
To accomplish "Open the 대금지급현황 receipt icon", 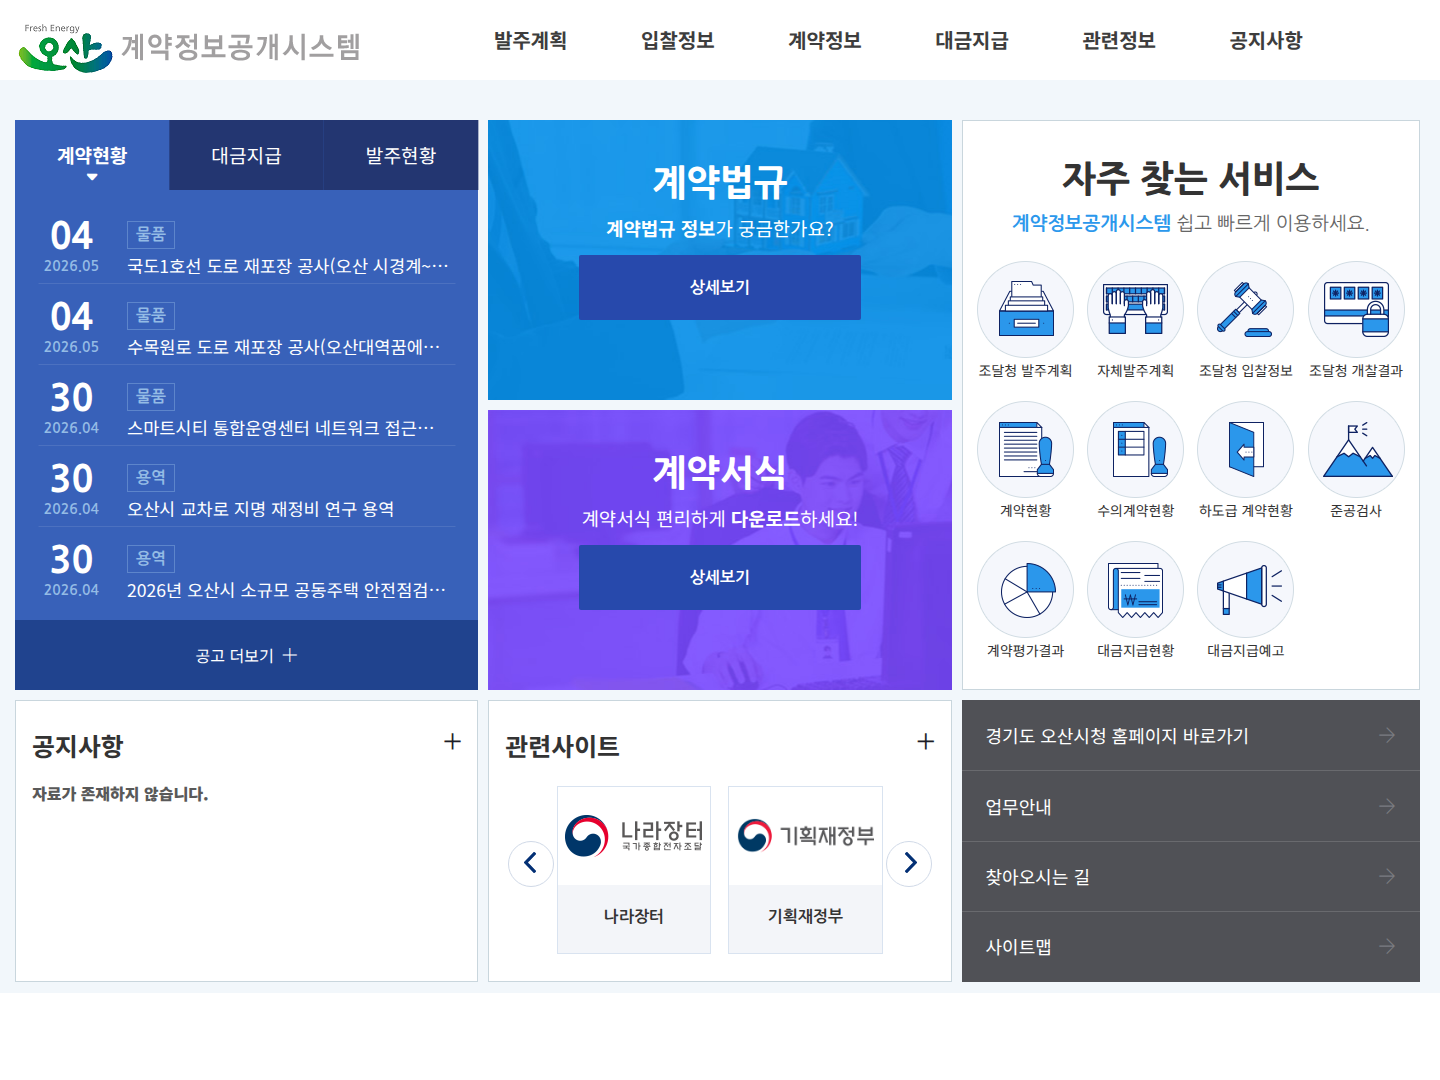I will coord(1135,590).
